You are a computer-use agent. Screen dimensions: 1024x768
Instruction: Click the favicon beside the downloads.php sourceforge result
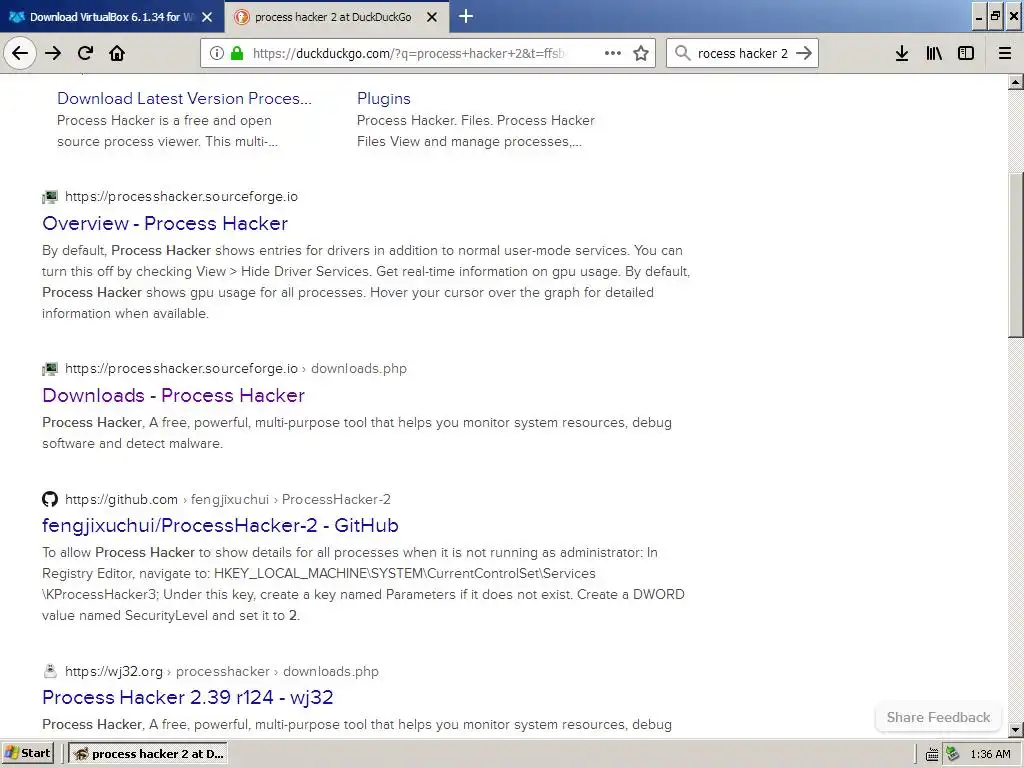(50, 369)
